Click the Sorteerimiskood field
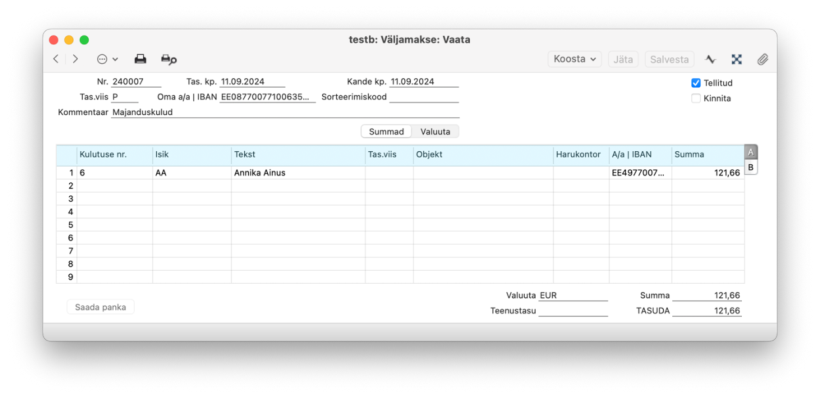This screenshot has height=398, width=820. point(424,97)
